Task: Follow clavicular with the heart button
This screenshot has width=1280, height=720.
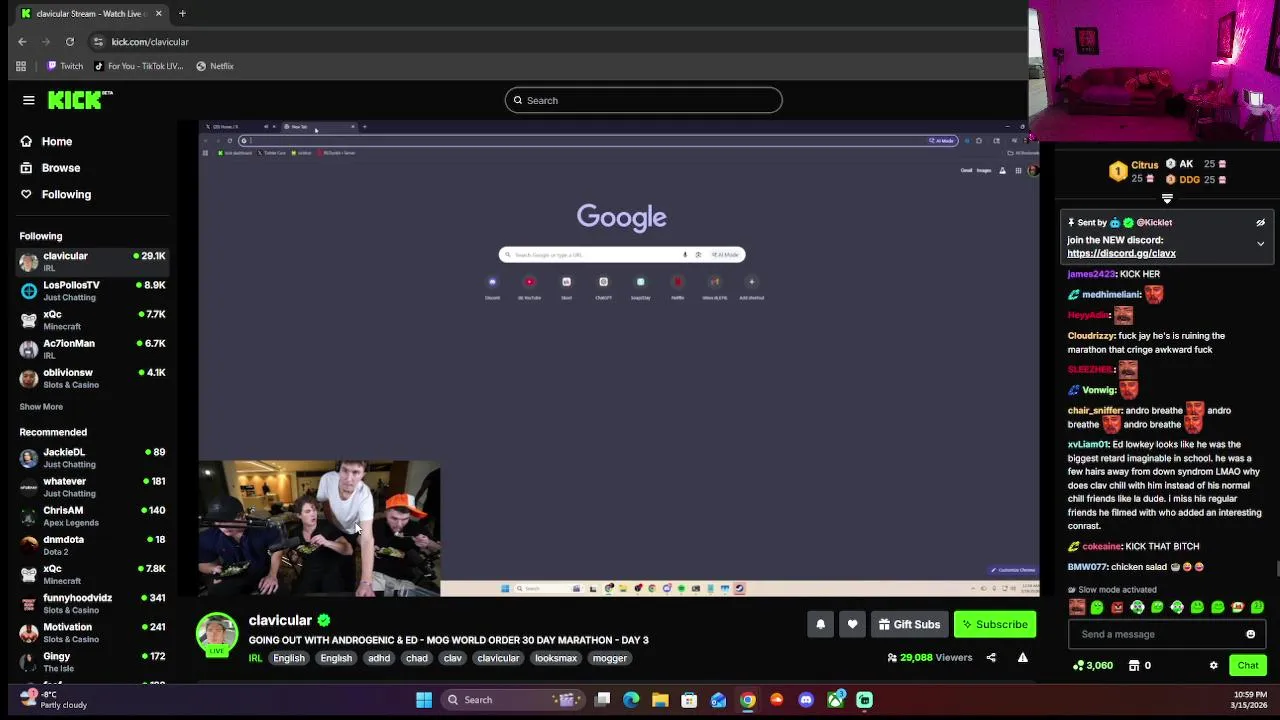Action: coord(852,624)
